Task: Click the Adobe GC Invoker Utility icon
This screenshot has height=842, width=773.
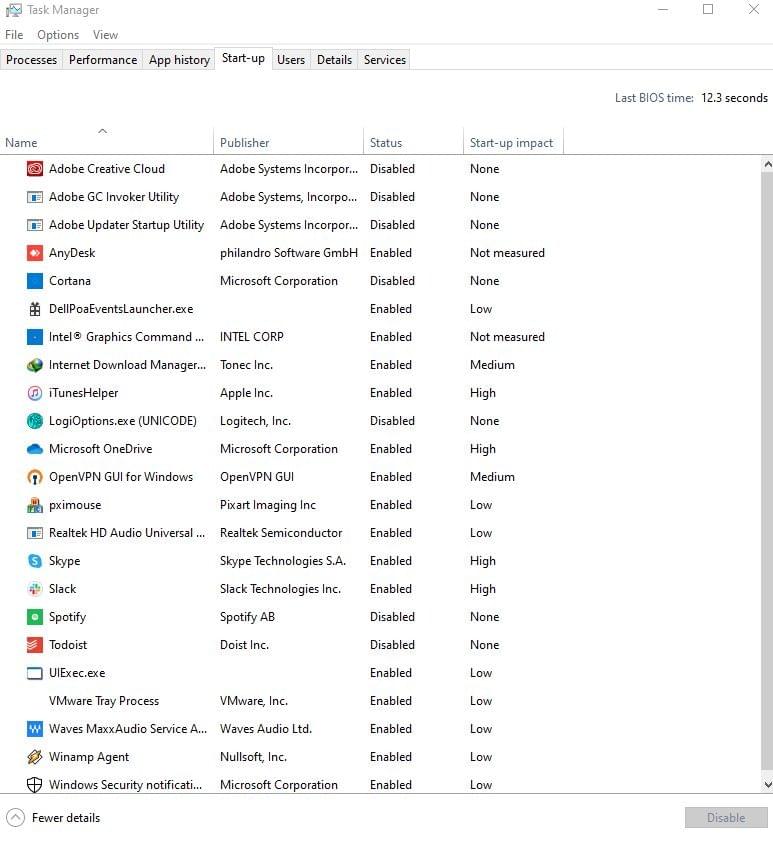Action: click(35, 197)
